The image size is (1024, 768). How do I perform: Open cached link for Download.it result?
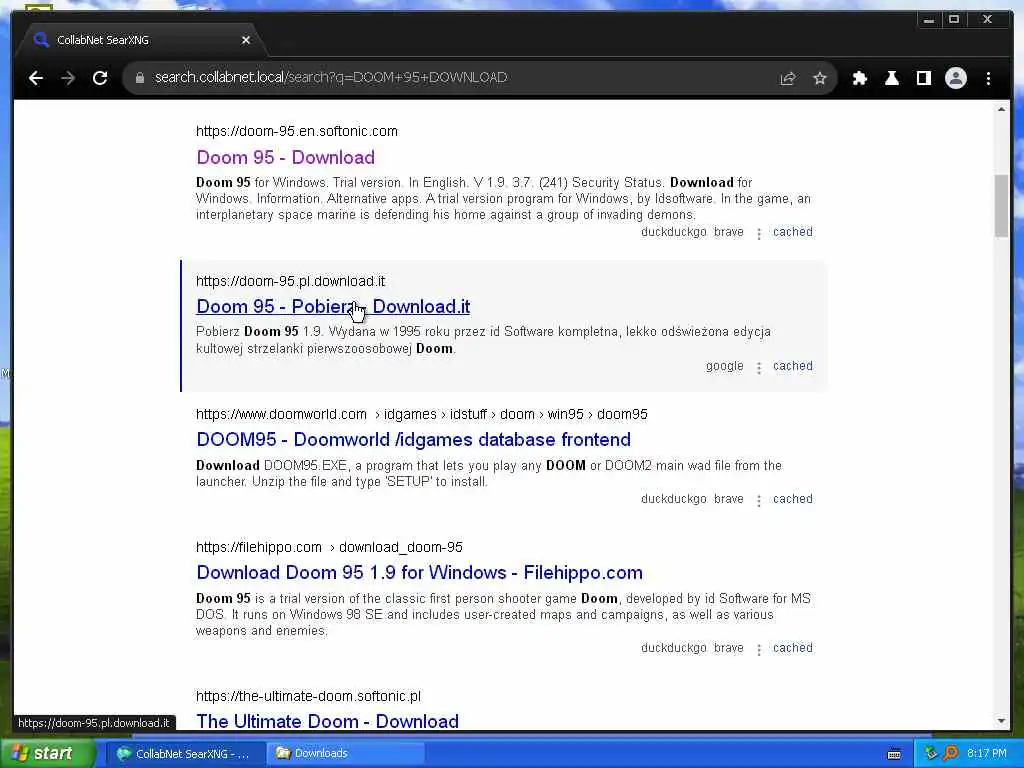click(x=793, y=366)
